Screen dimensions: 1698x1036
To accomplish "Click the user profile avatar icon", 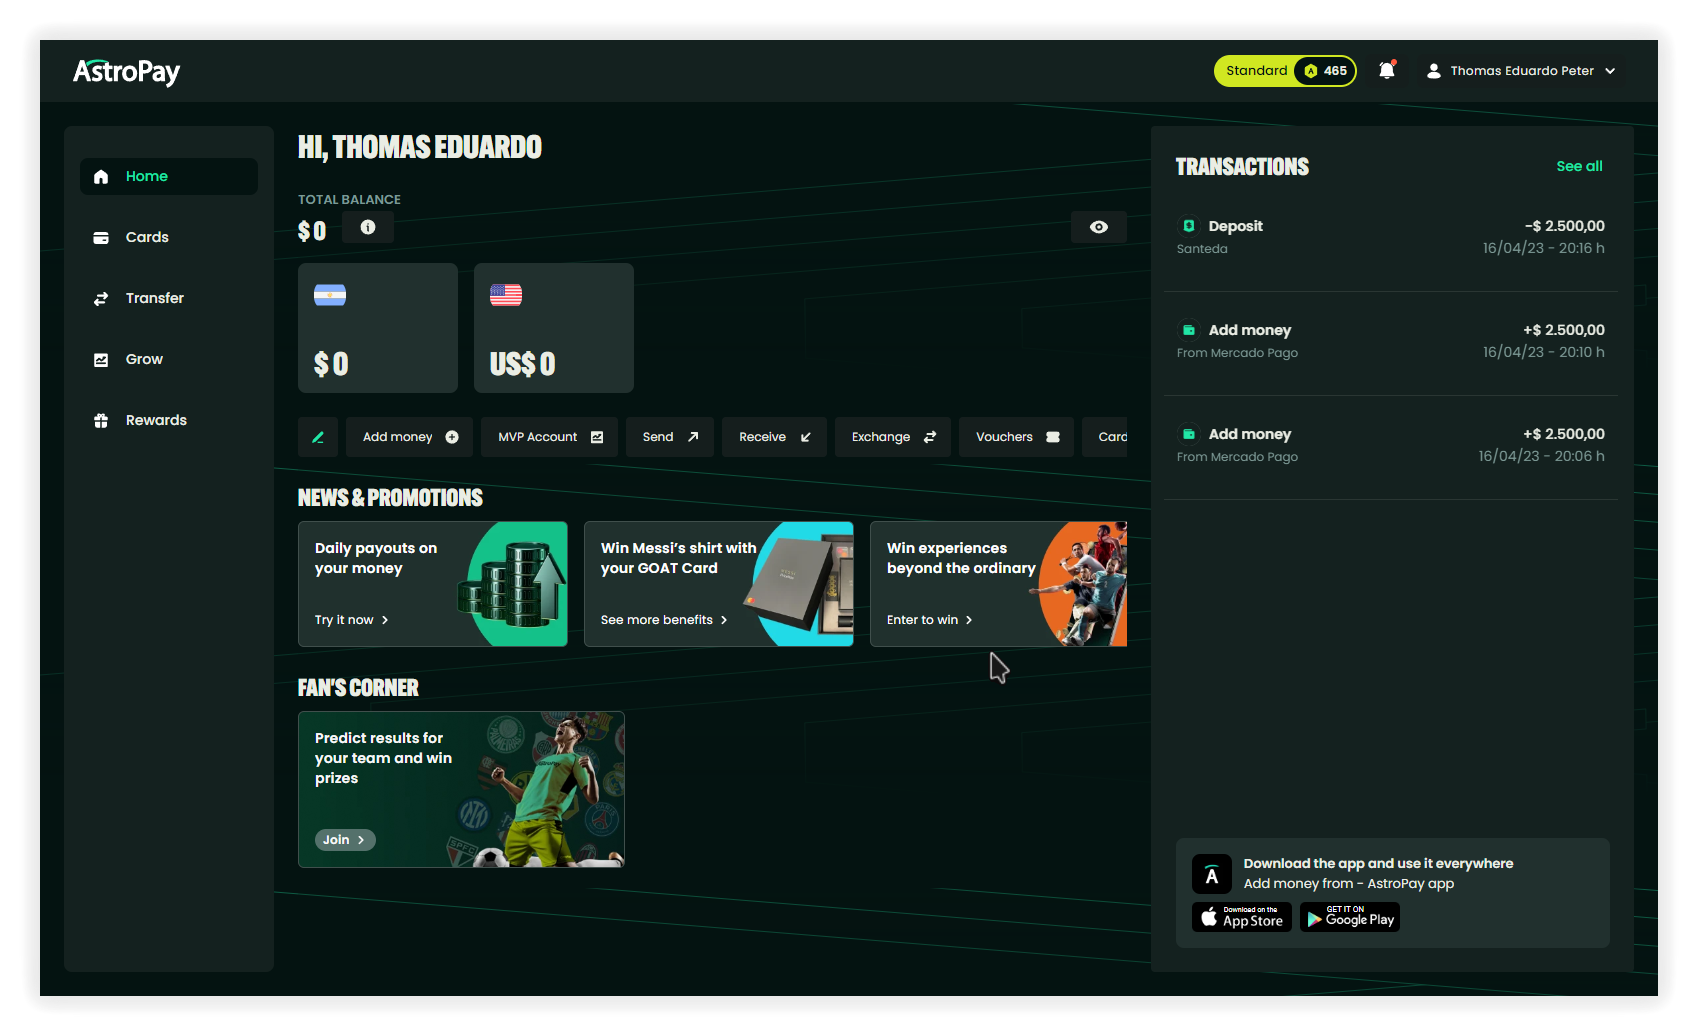I will tap(1433, 71).
